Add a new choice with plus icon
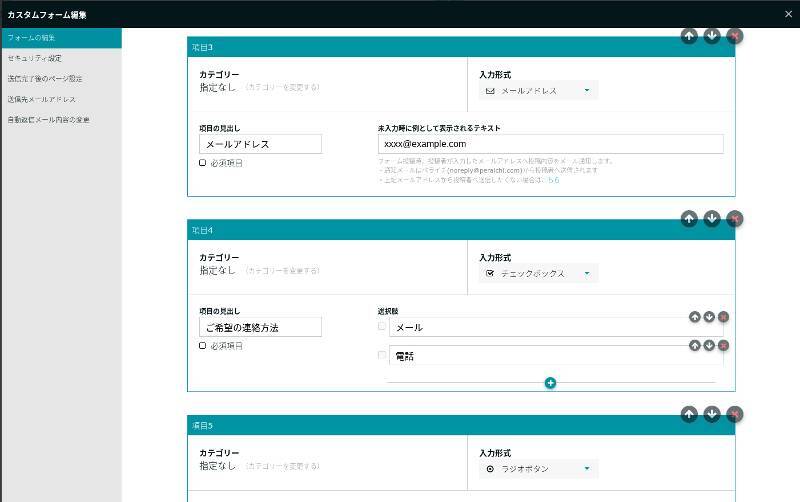This screenshot has width=800, height=502. (x=550, y=383)
